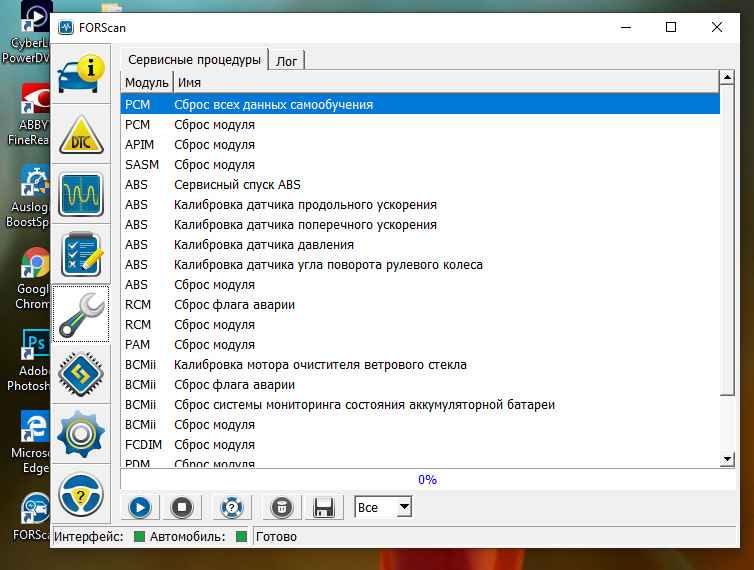Select the PAM 'Сброс модуля' row
This screenshot has height=570, width=754.
[420, 345]
